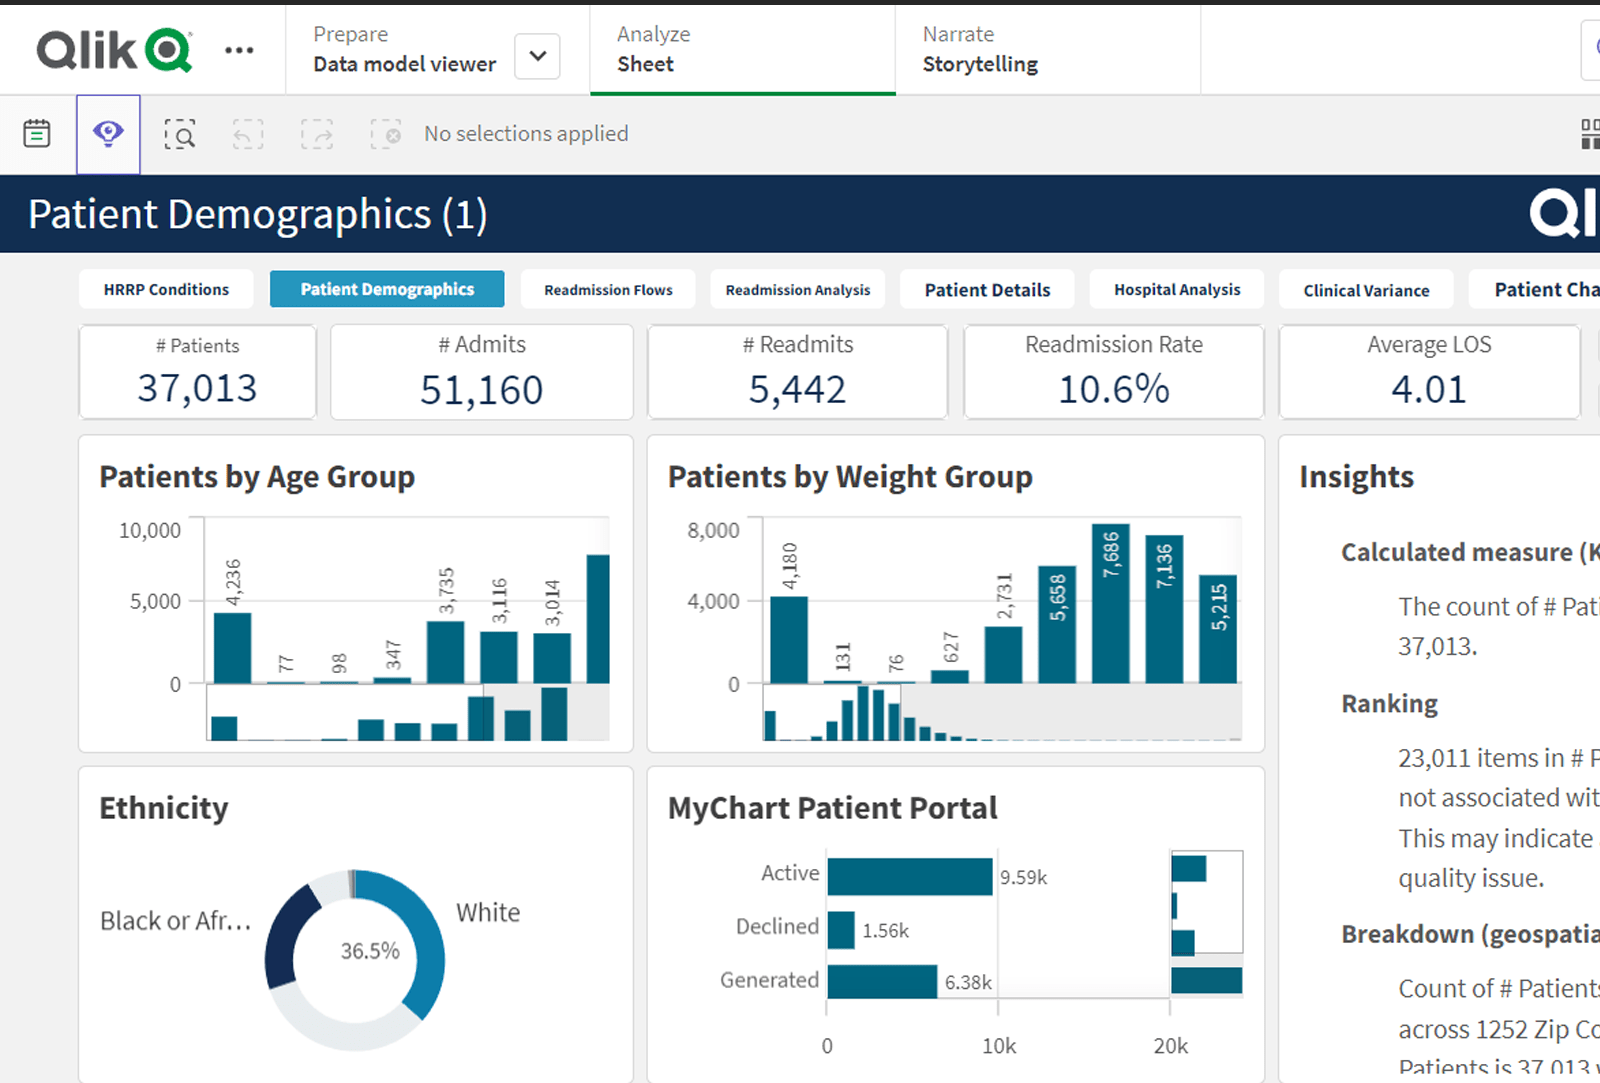Open Narrate Storytelling
1600x1083 pixels.
(978, 50)
